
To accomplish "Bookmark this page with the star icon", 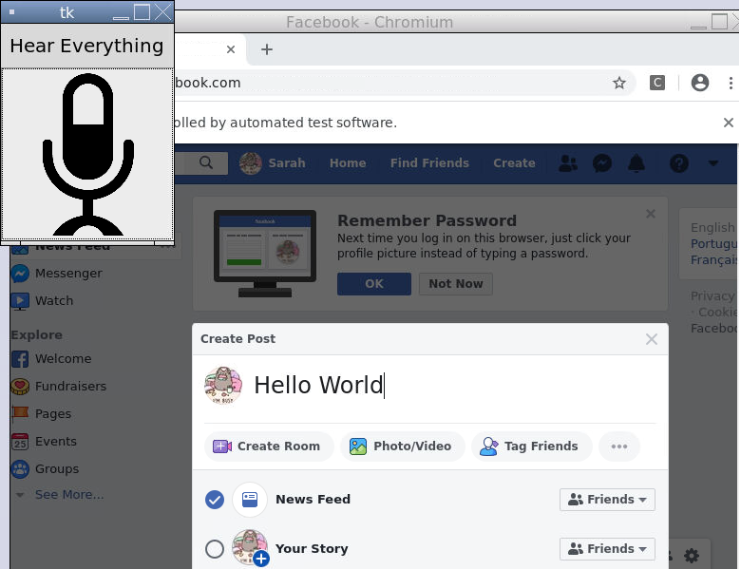I will click(619, 83).
